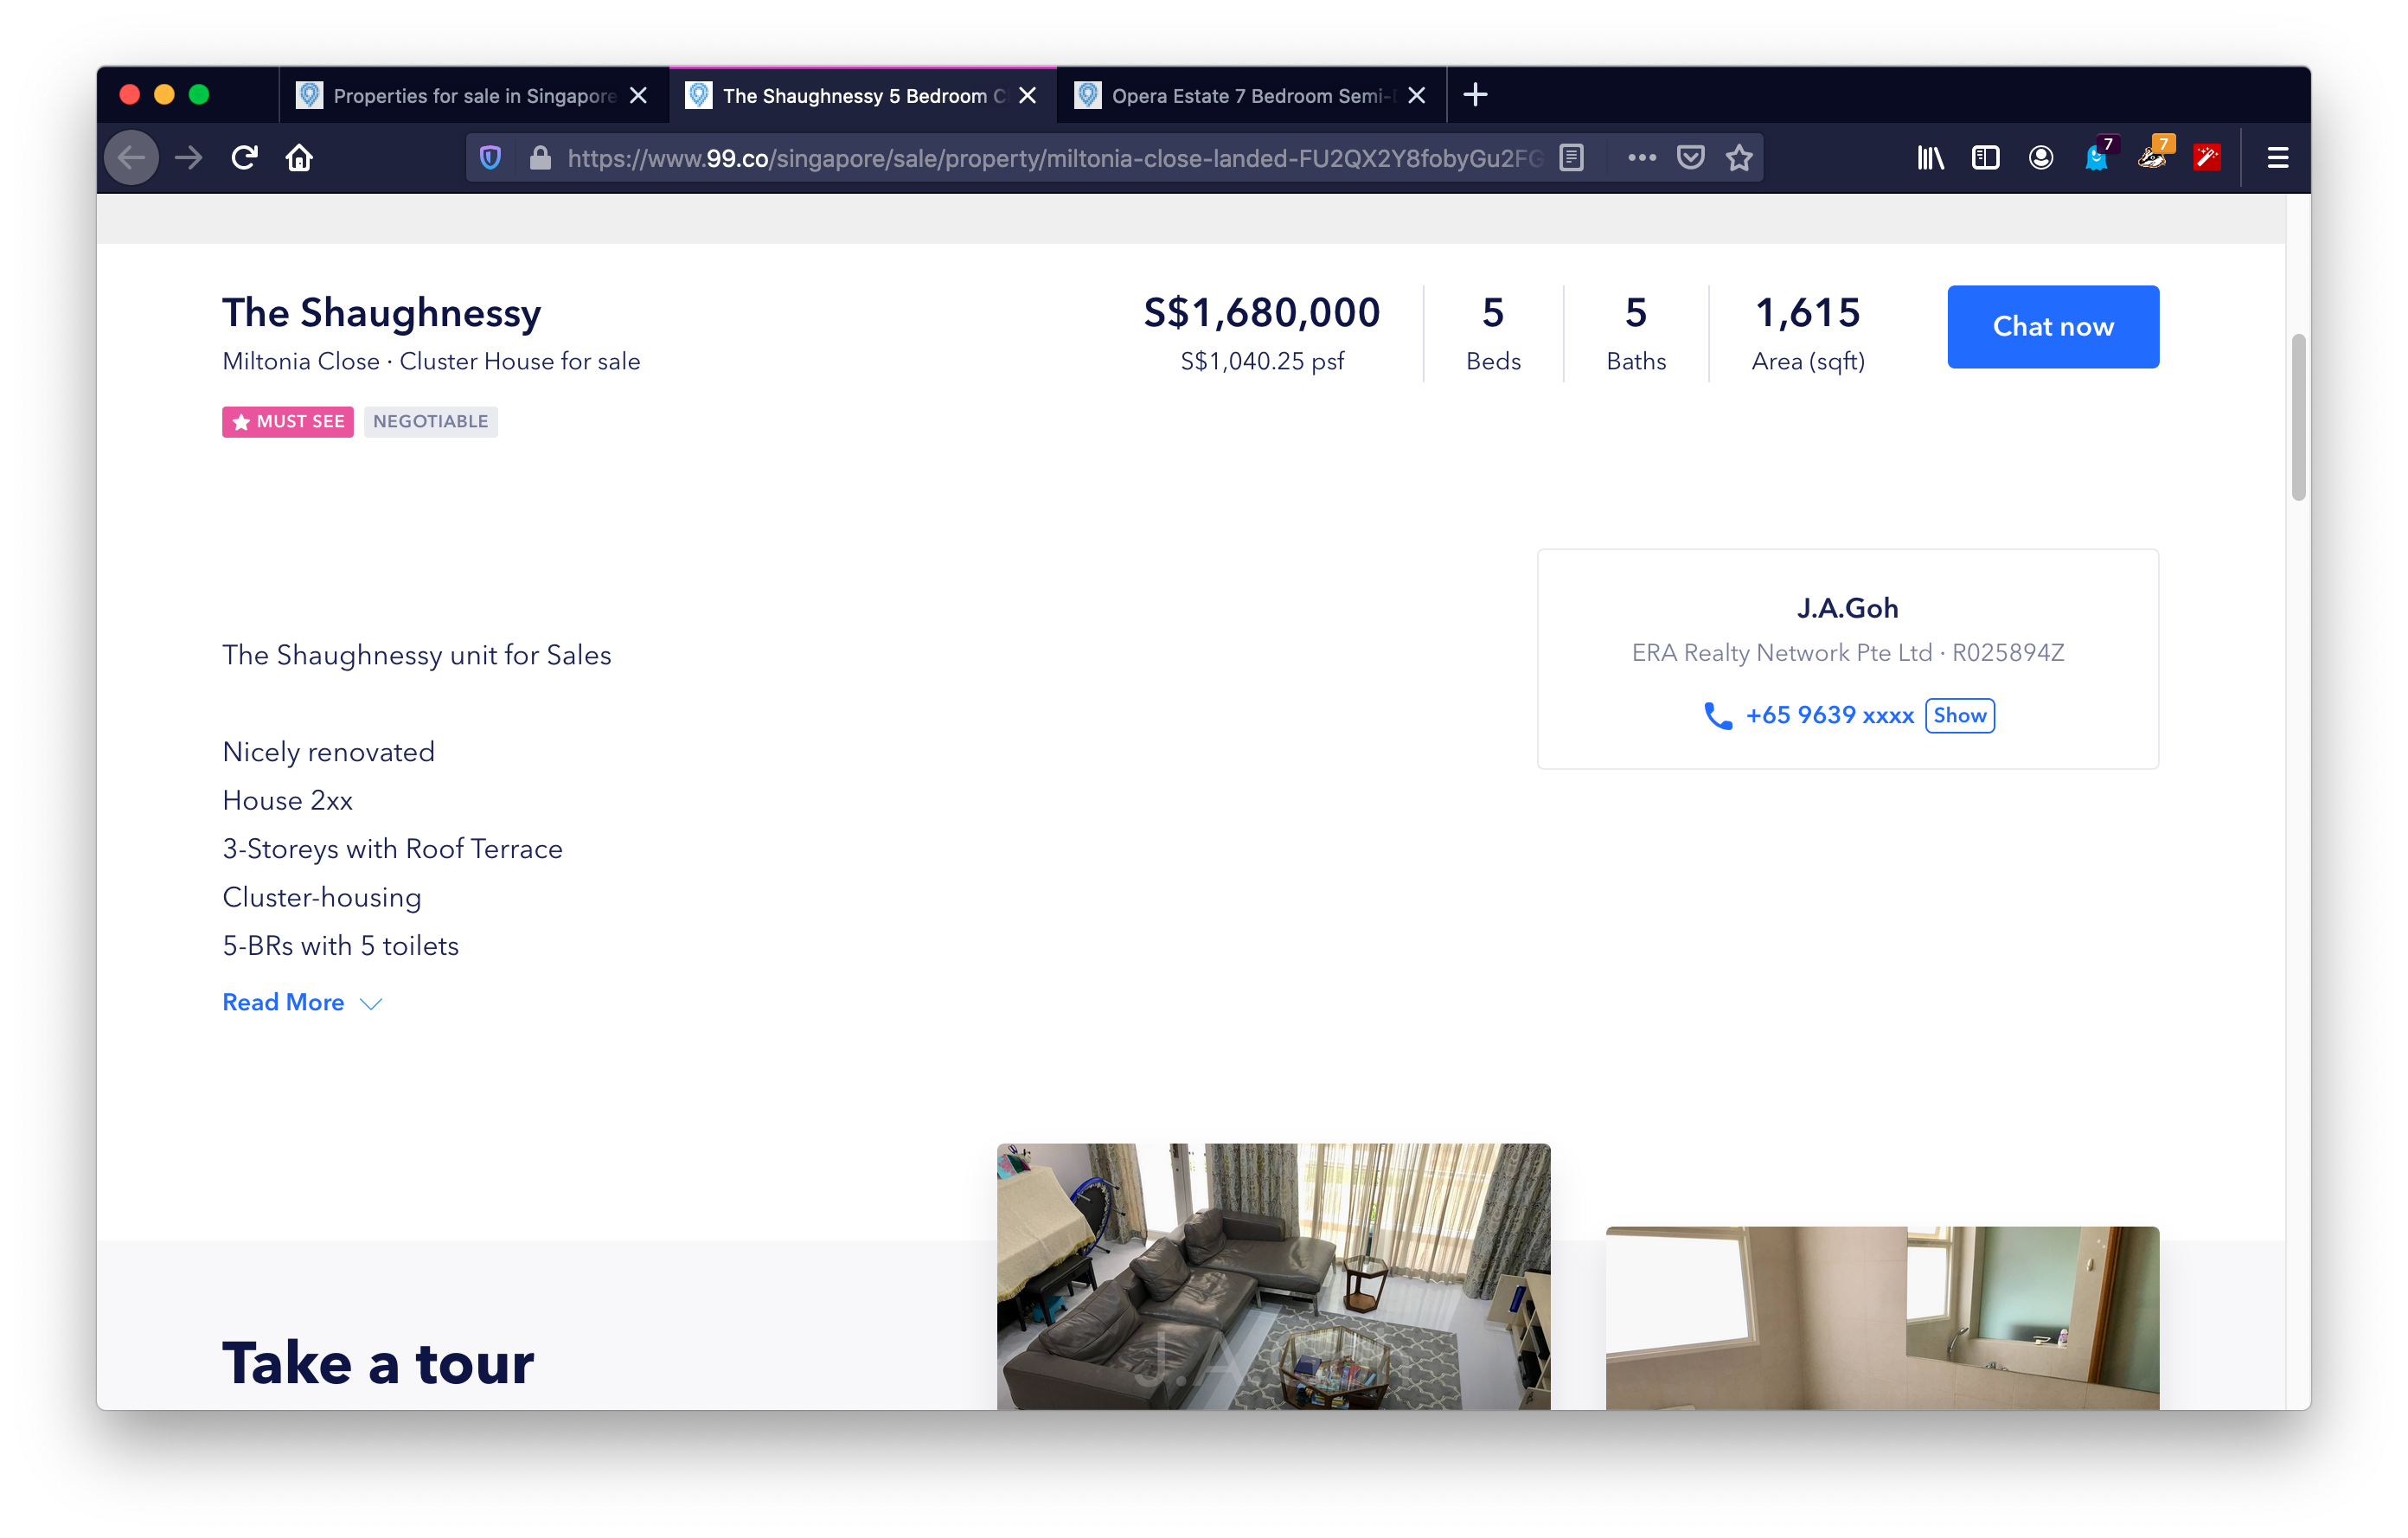Click the page vertical scrollbar
The width and height of the screenshot is (2408, 1538).
pos(2298,418)
